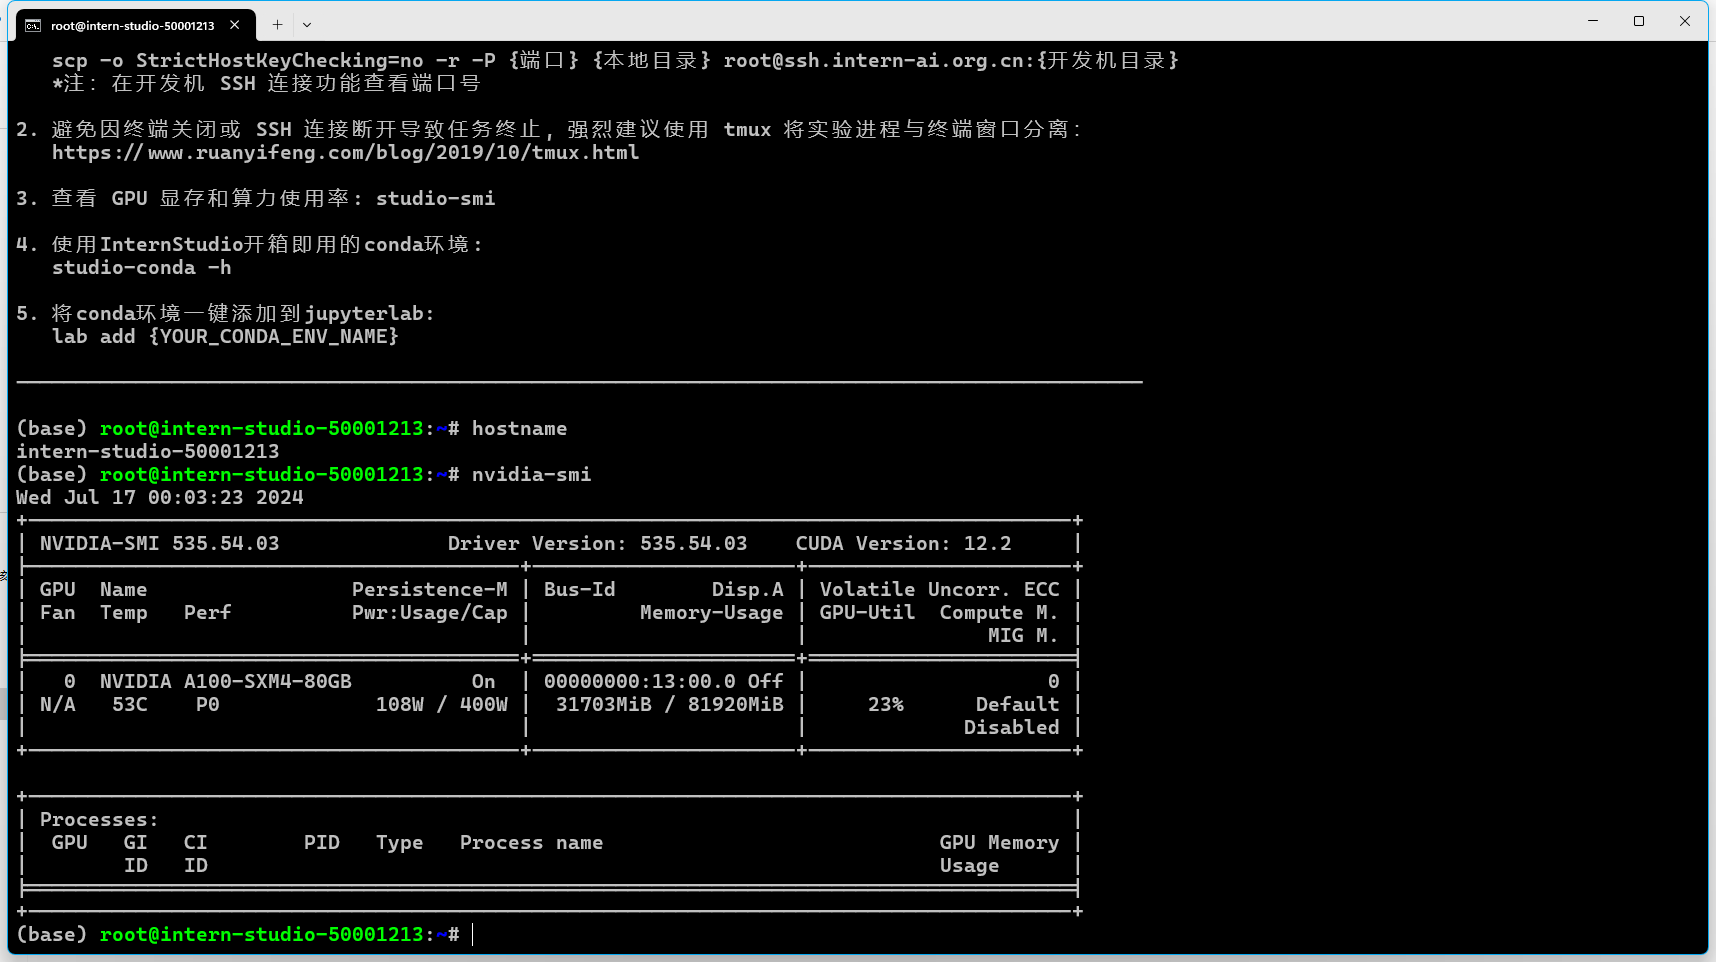Click the Bus-Id value '00000000:13:00.0'
The height and width of the screenshot is (962, 1716).
(x=640, y=682)
